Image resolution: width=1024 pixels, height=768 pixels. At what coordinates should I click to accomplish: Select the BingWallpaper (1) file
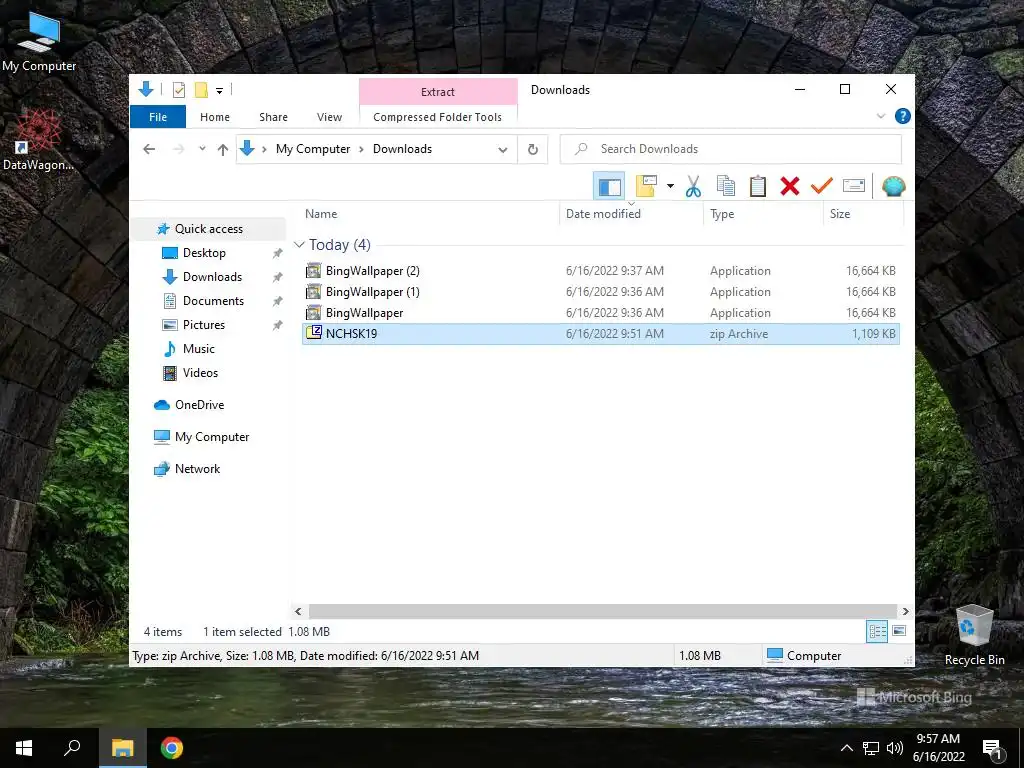click(600, 291)
